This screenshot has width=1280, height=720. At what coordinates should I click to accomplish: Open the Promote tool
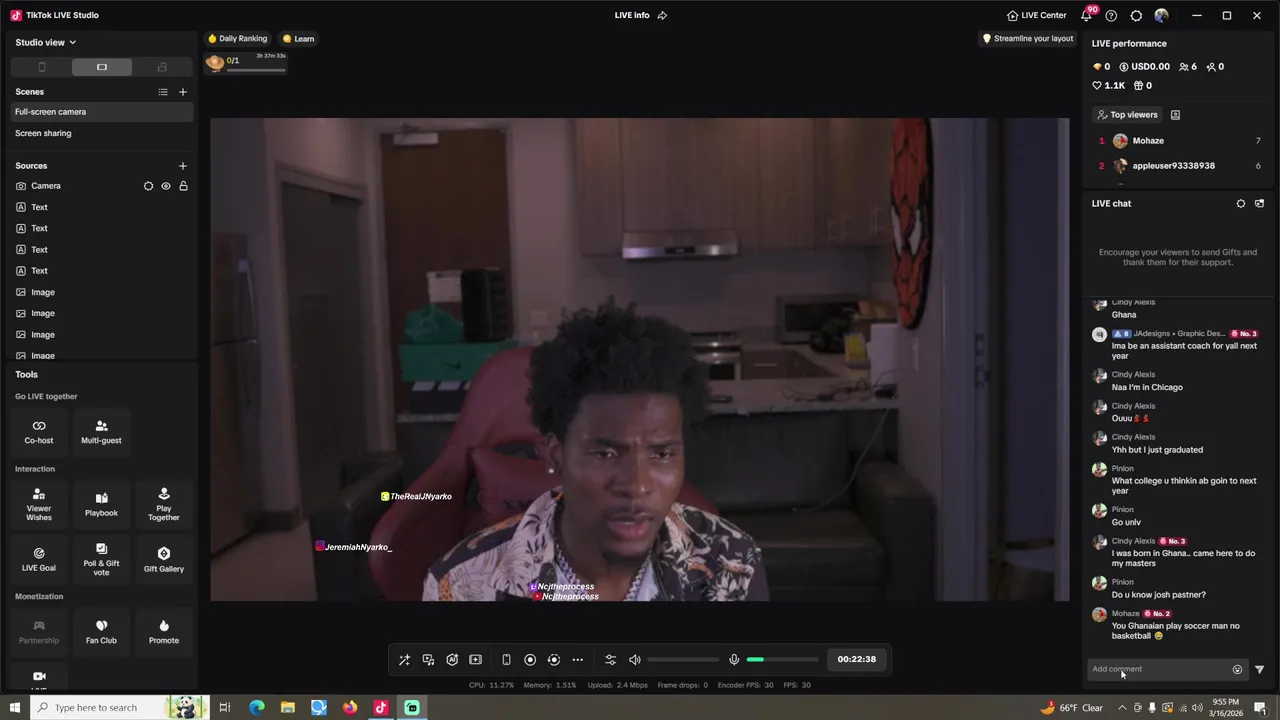pyautogui.click(x=164, y=632)
